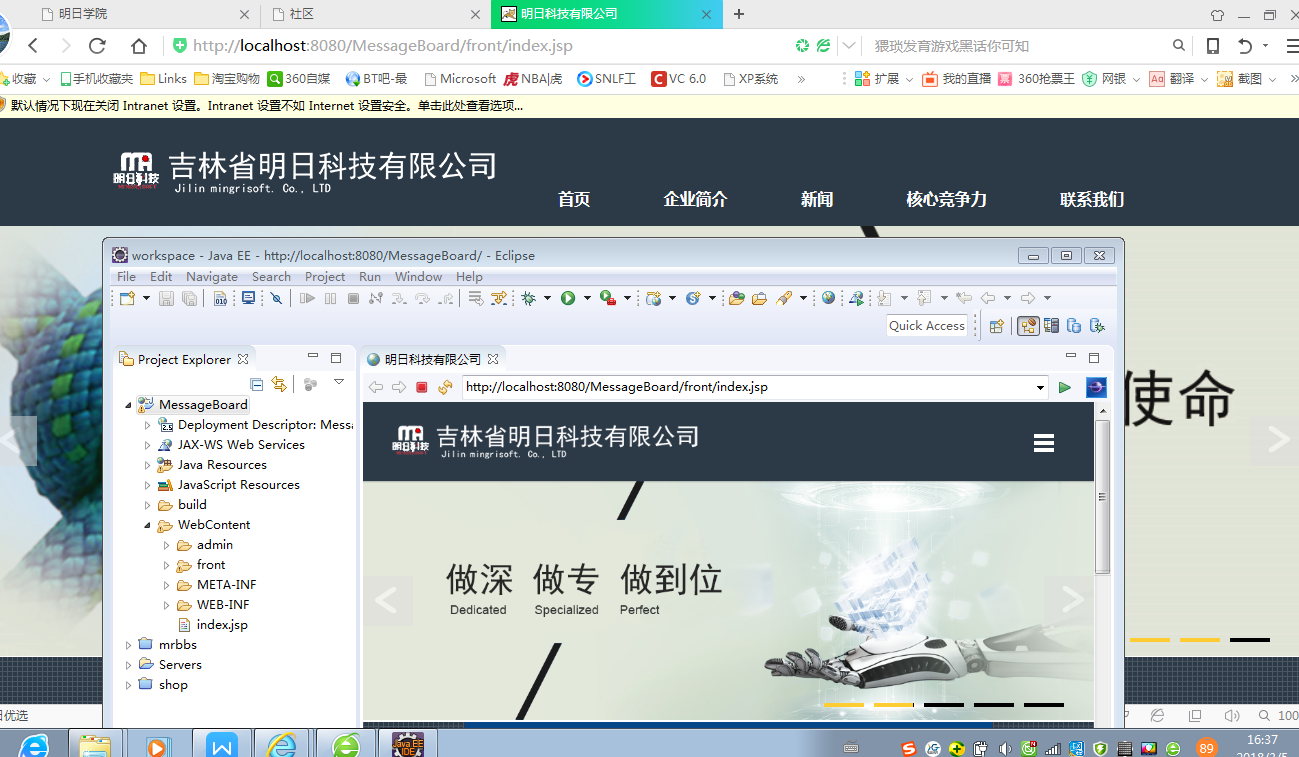This screenshot has height=757, width=1299.
Task: Click the Java EE IDE taskbar icon
Action: pyautogui.click(x=407, y=744)
